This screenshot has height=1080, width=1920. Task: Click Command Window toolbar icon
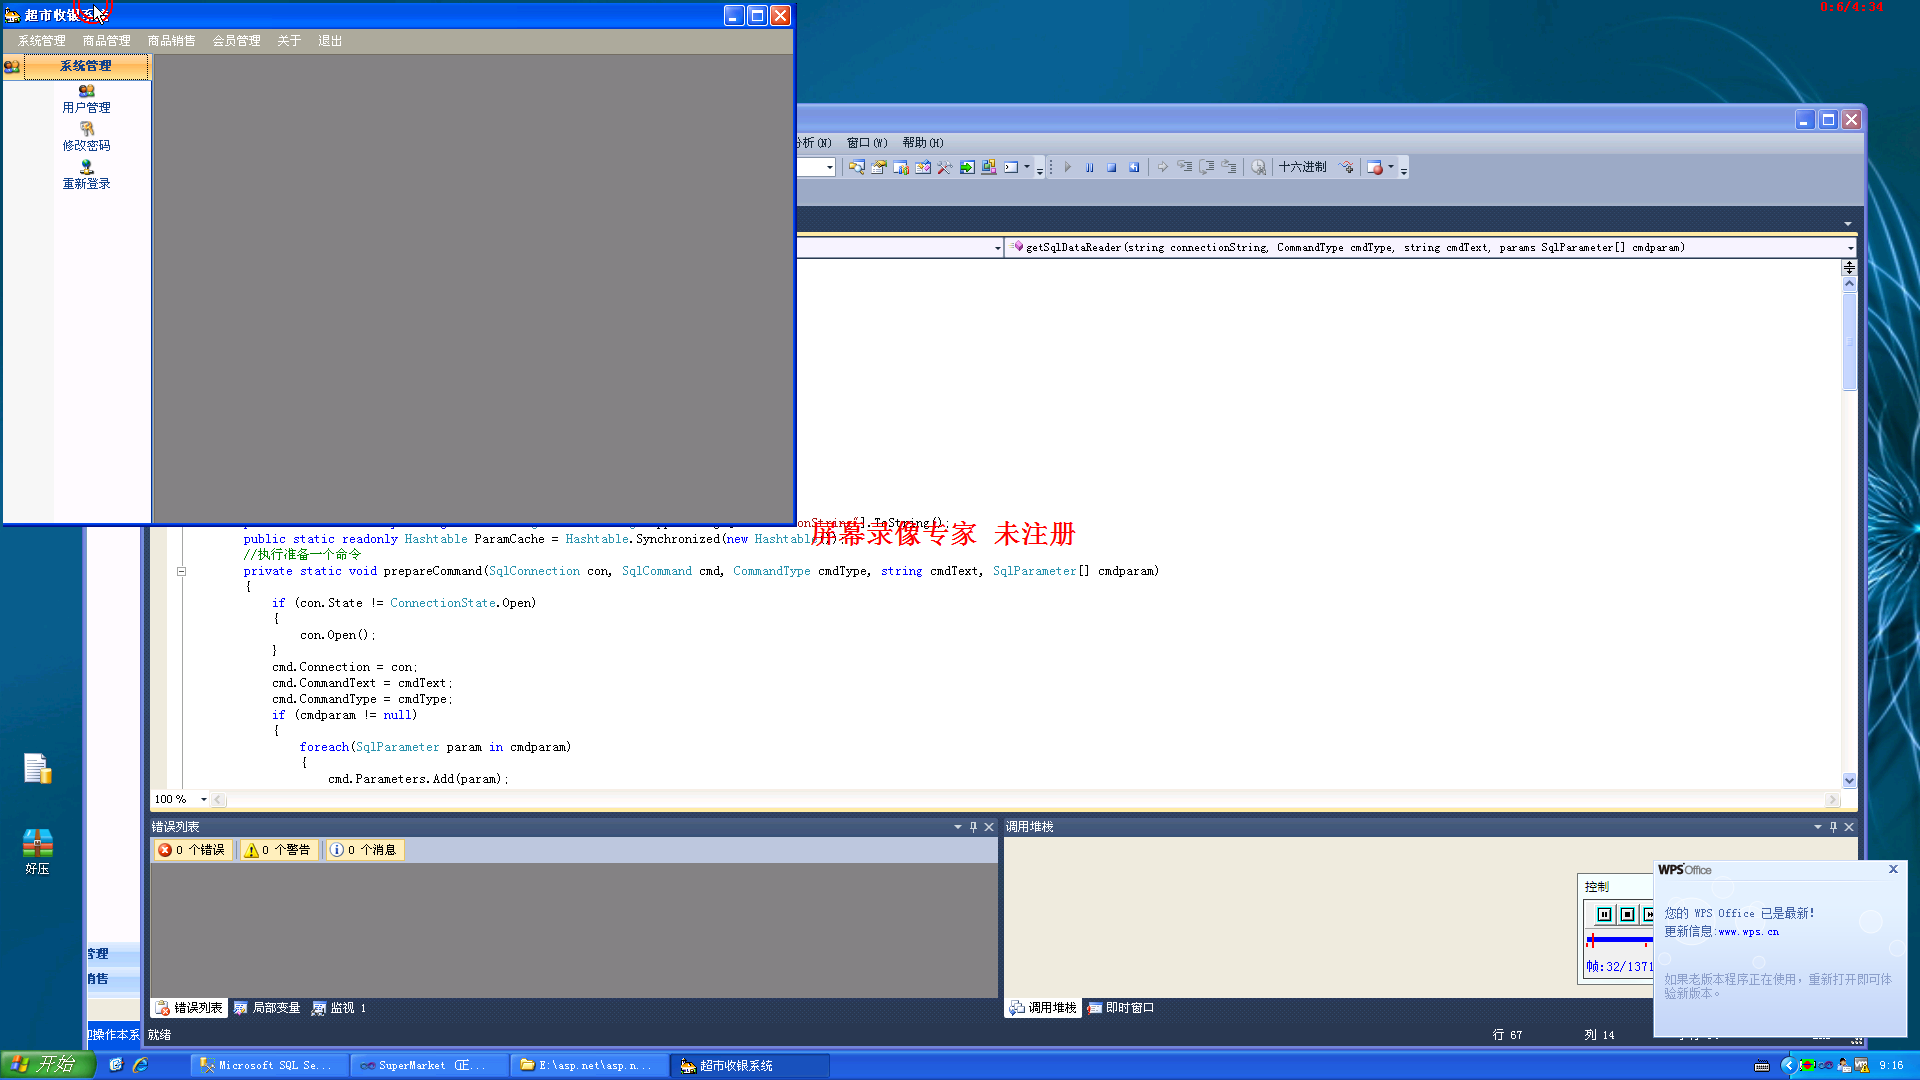pyautogui.click(x=1011, y=167)
